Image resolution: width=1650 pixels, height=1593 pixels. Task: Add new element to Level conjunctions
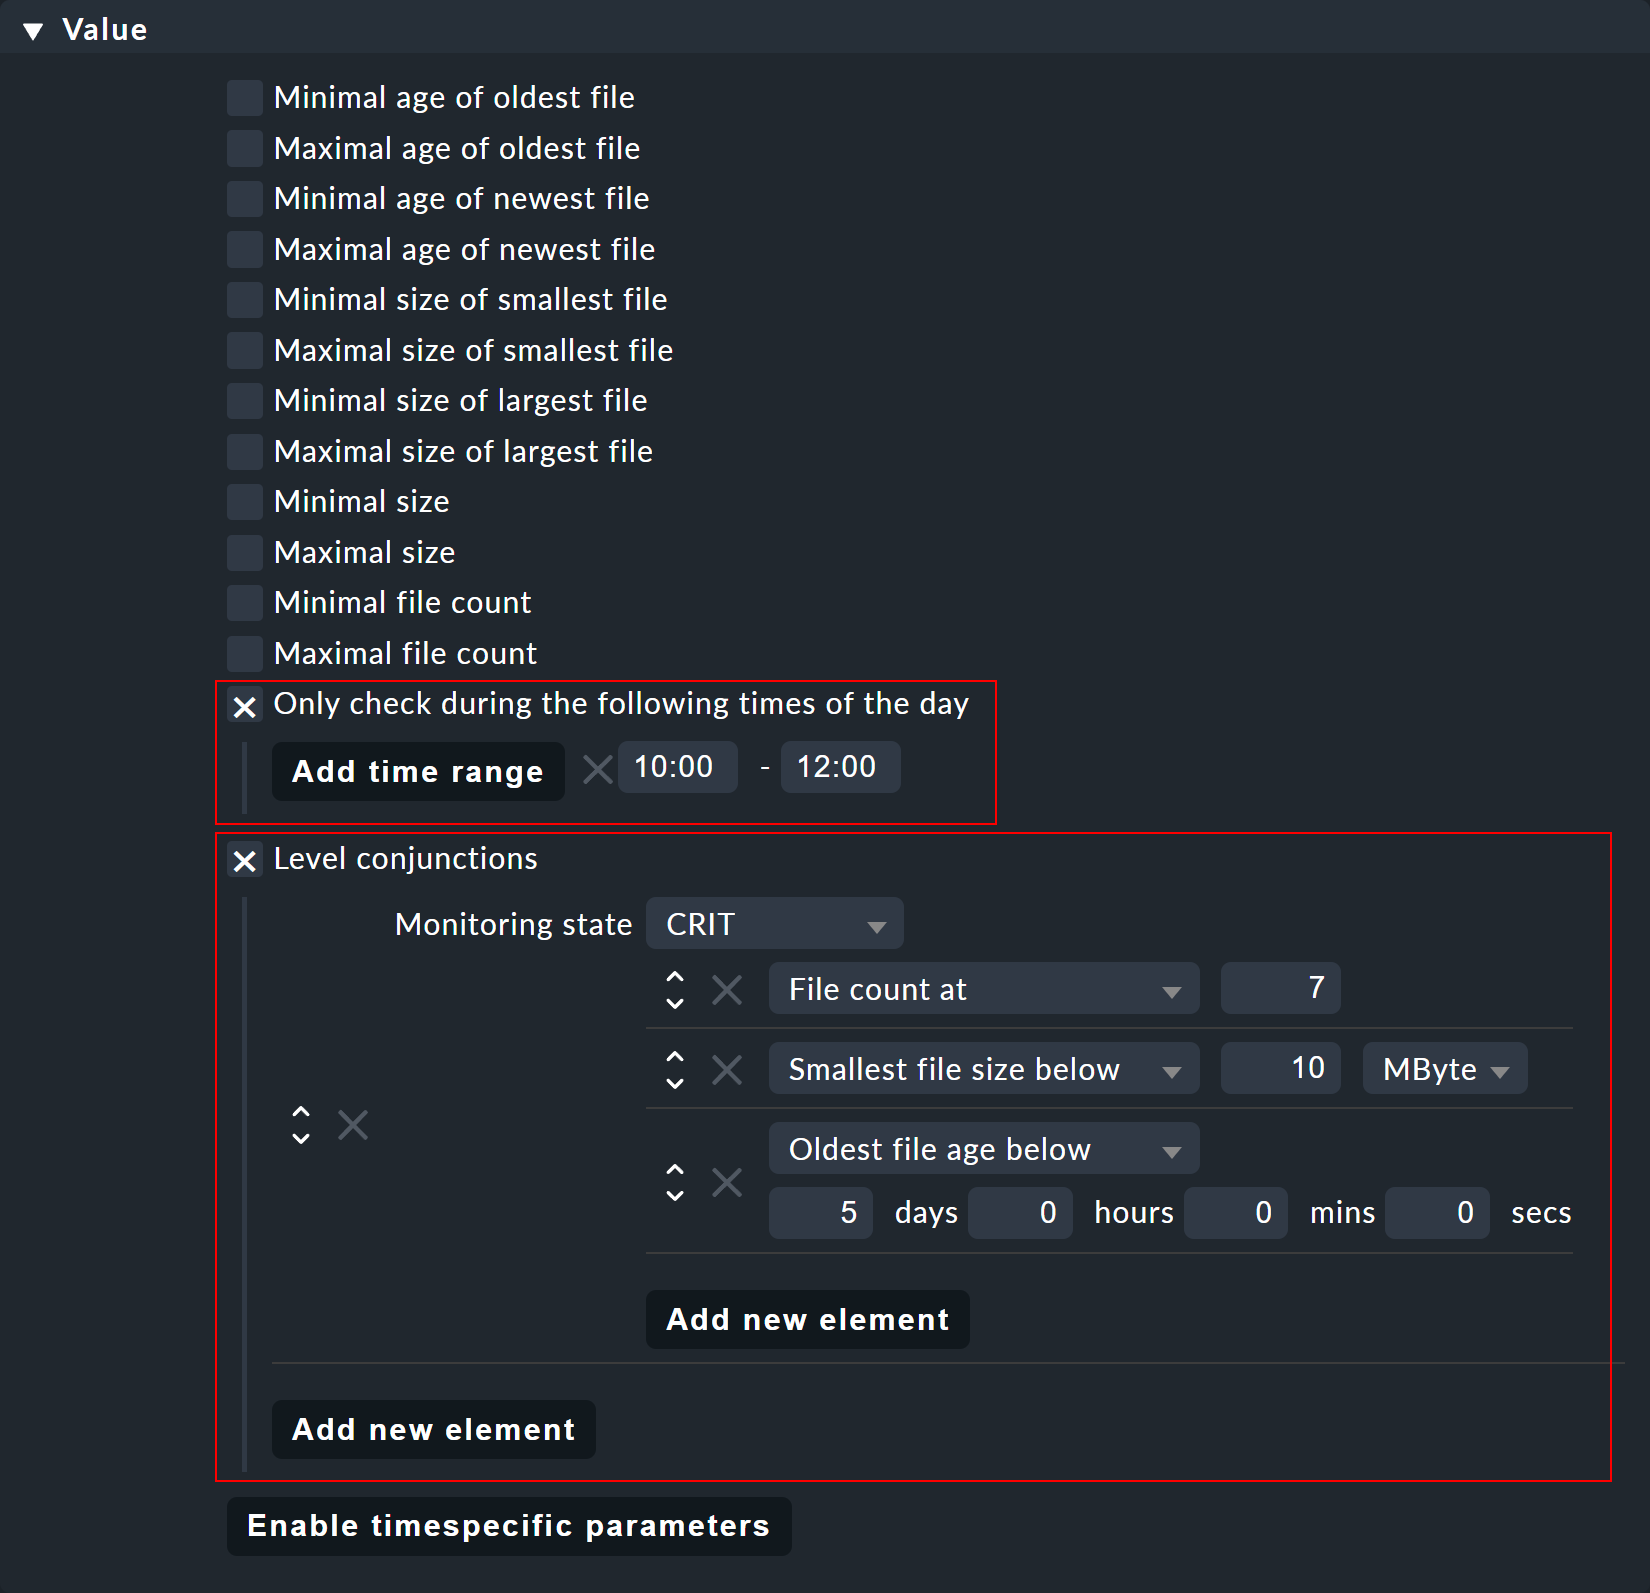(434, 1429)
